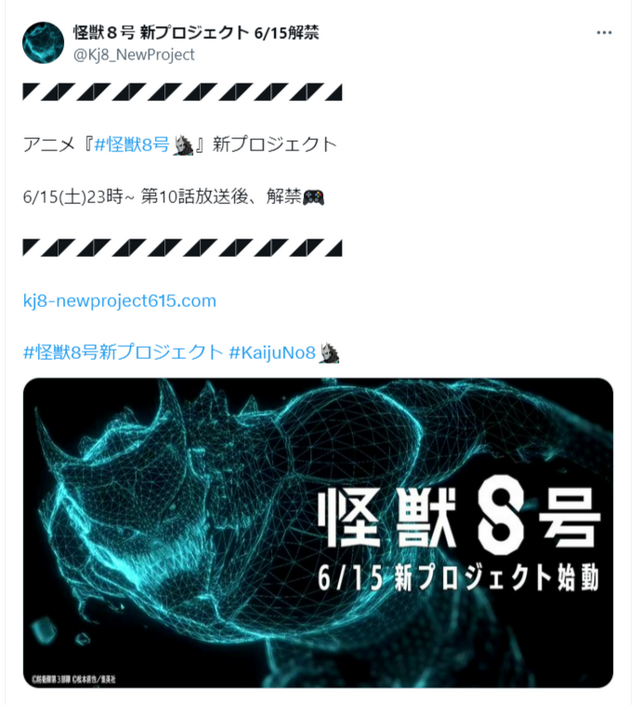
Task: Click the kaiju emoji after the #KaijuNo8 hashtag
Action: [329, 352]
